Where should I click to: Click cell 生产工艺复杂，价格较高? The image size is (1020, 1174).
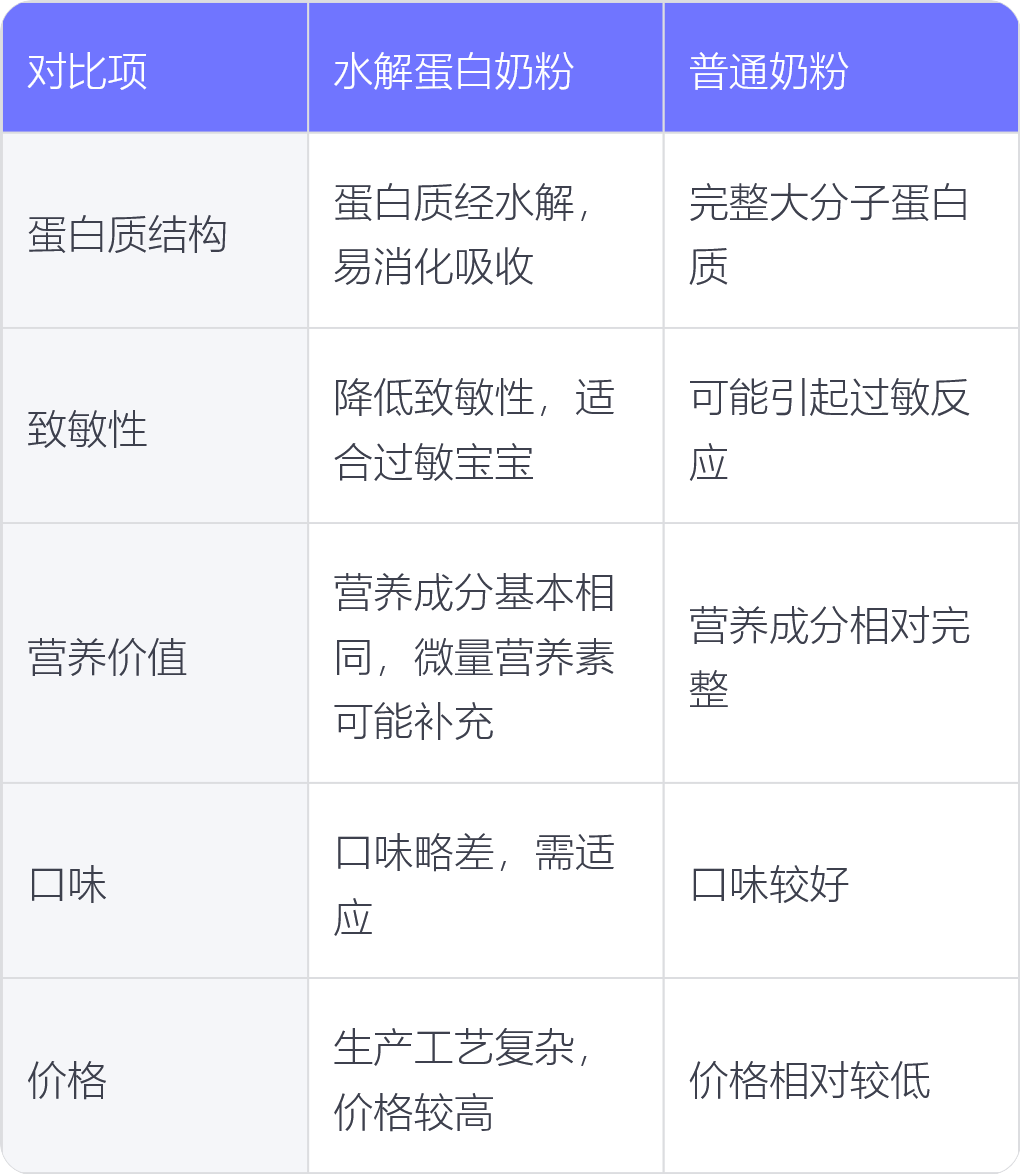464,1080
